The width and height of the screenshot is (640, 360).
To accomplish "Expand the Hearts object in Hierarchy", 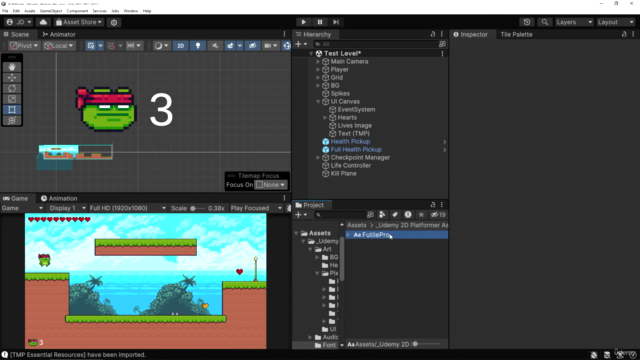I will pyautogui.click(x=325, y=118).
